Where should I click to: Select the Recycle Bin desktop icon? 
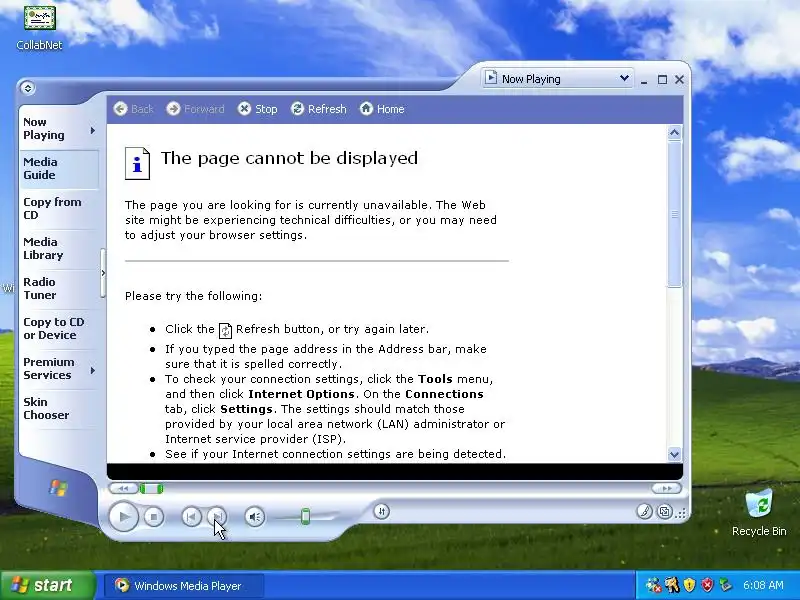[x=759, y=513]
